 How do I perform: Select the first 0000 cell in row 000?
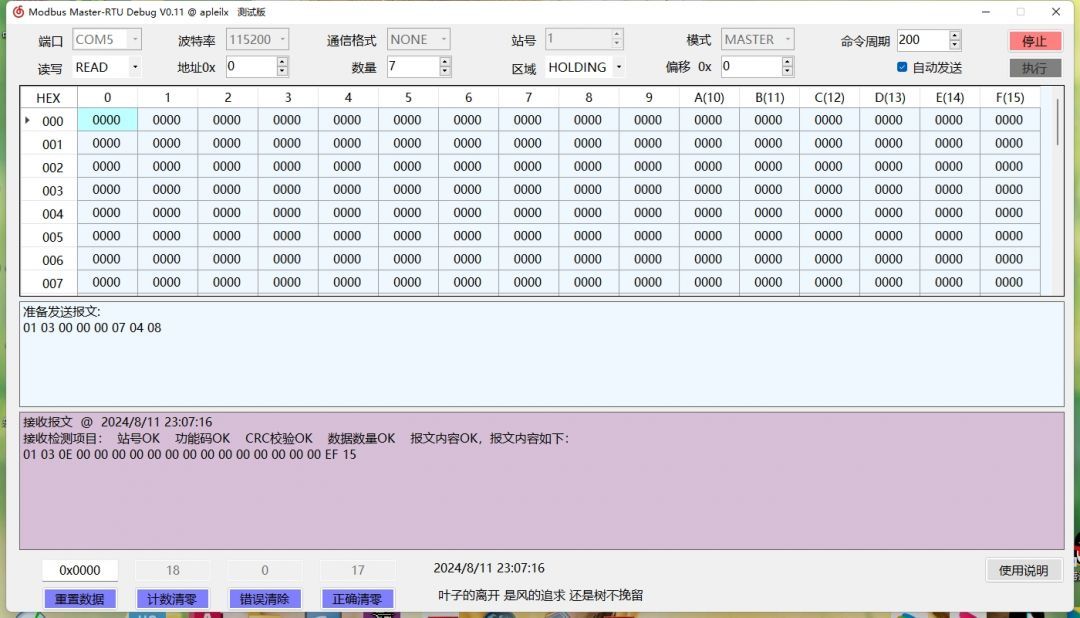pos(106,120)
